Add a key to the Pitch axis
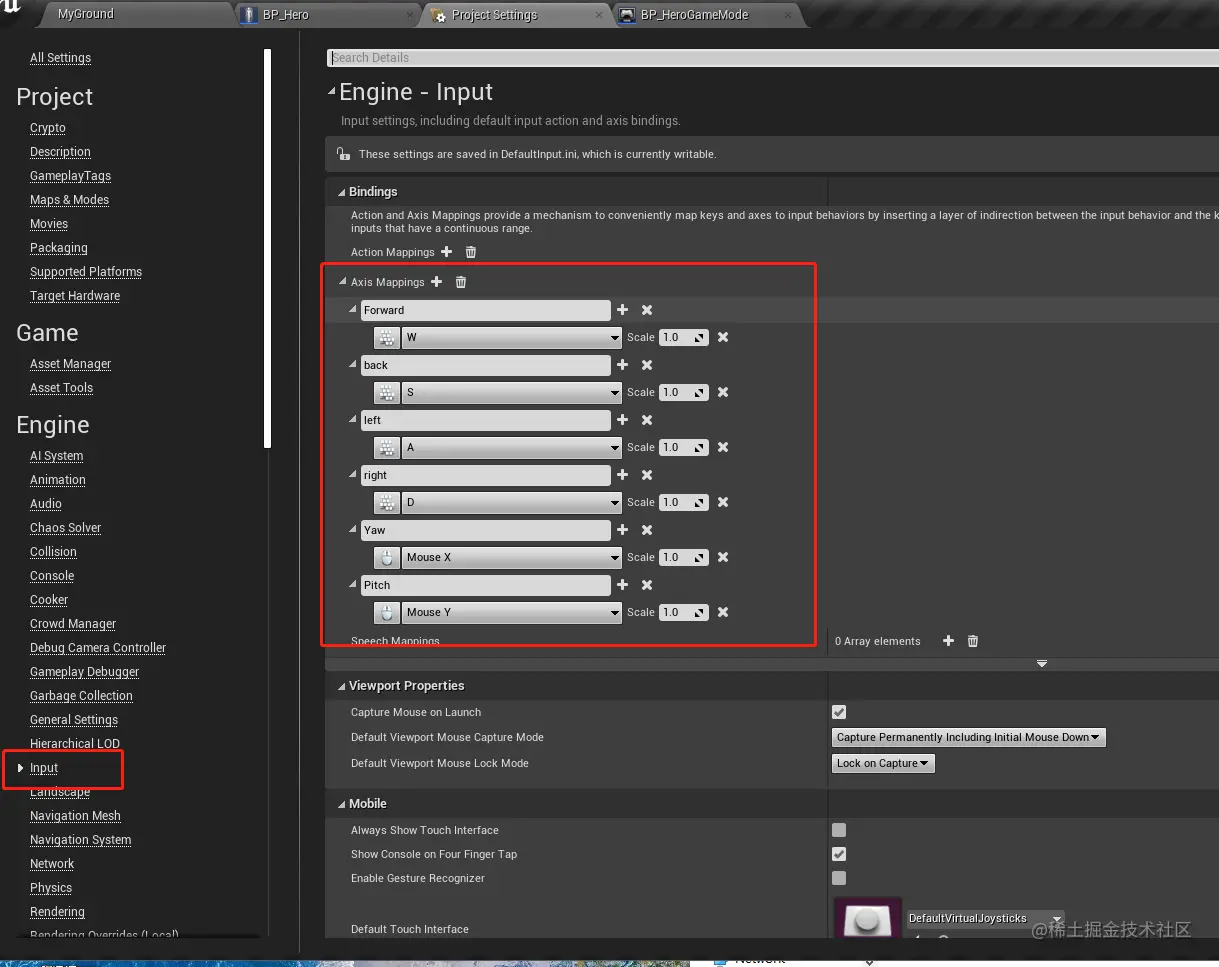The width and height of the screenshot is (1219, 967). coord(623,585)
